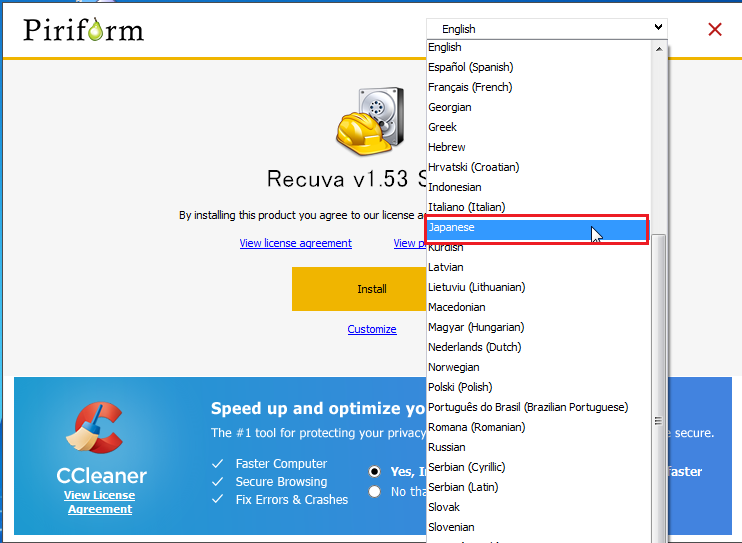The image size is (742, 543).
Task: Click the 'Secure Browsing' feature text
Action: click(x=281, y=481)
